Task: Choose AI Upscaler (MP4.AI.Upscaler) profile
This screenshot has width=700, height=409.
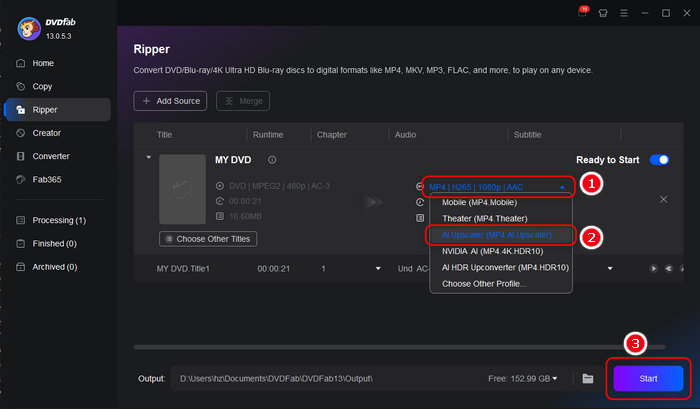Action: point(501,235)
